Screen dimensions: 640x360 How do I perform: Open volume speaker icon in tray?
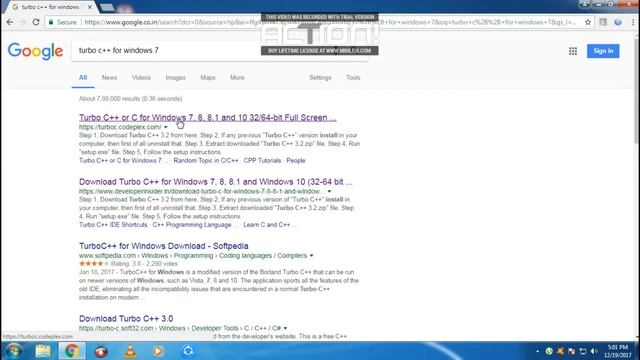[594, 351]
